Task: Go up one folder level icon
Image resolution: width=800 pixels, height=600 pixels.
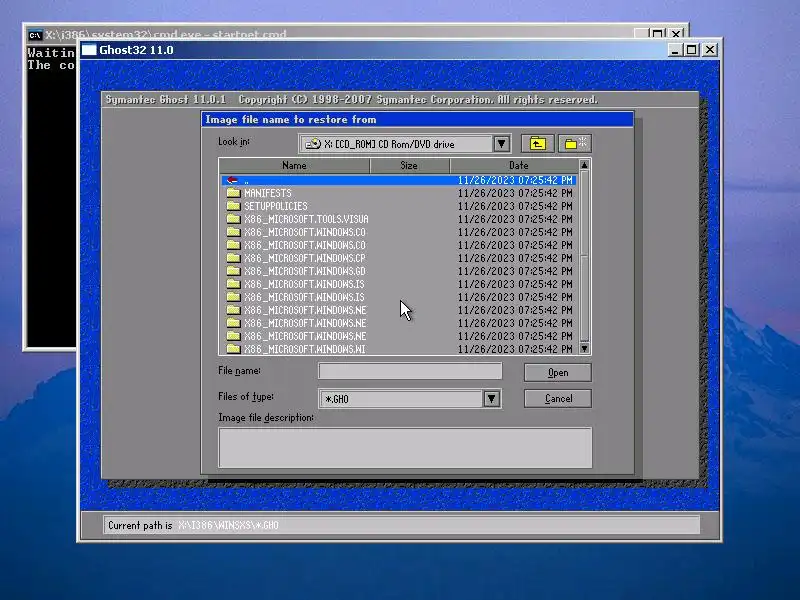Action: [x=537, y=144]
